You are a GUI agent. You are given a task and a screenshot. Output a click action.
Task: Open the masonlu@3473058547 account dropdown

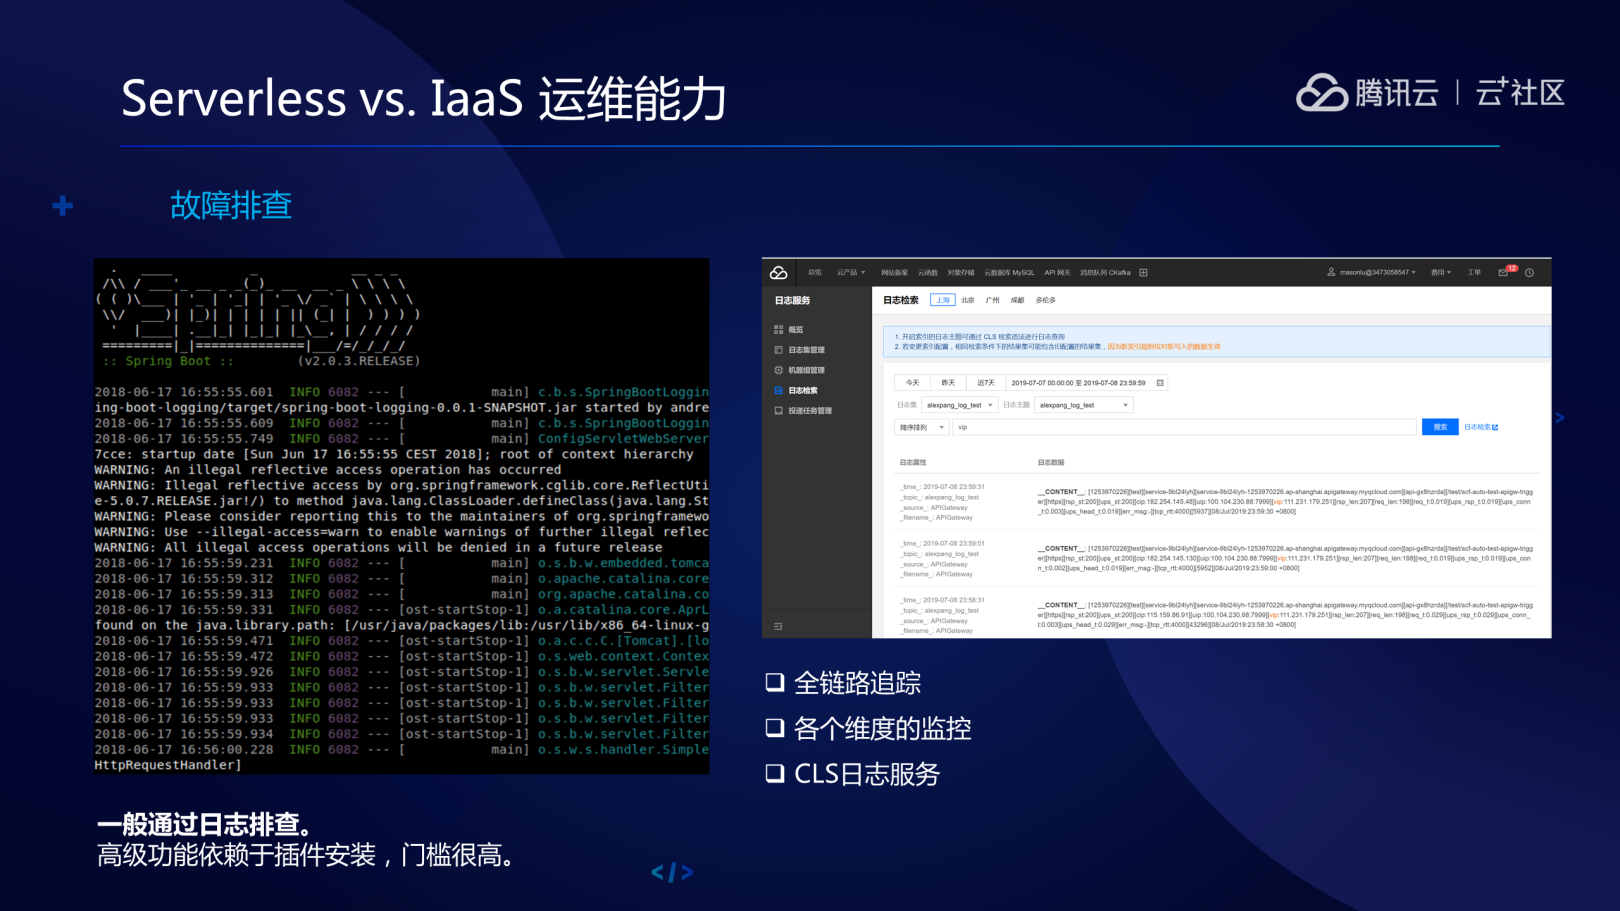click(1371, 273)
